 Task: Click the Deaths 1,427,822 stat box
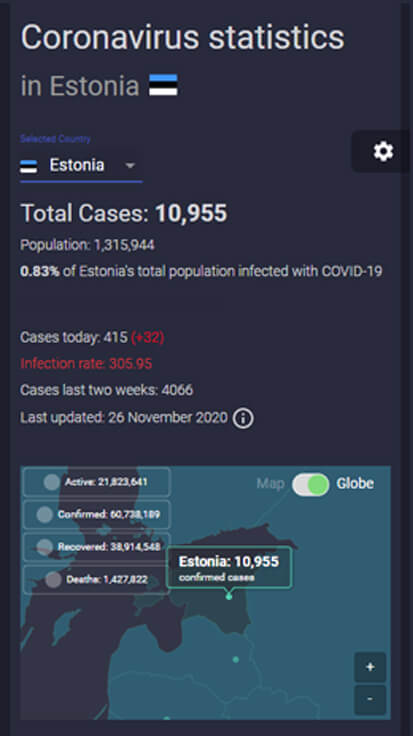[x=96, y=579]
